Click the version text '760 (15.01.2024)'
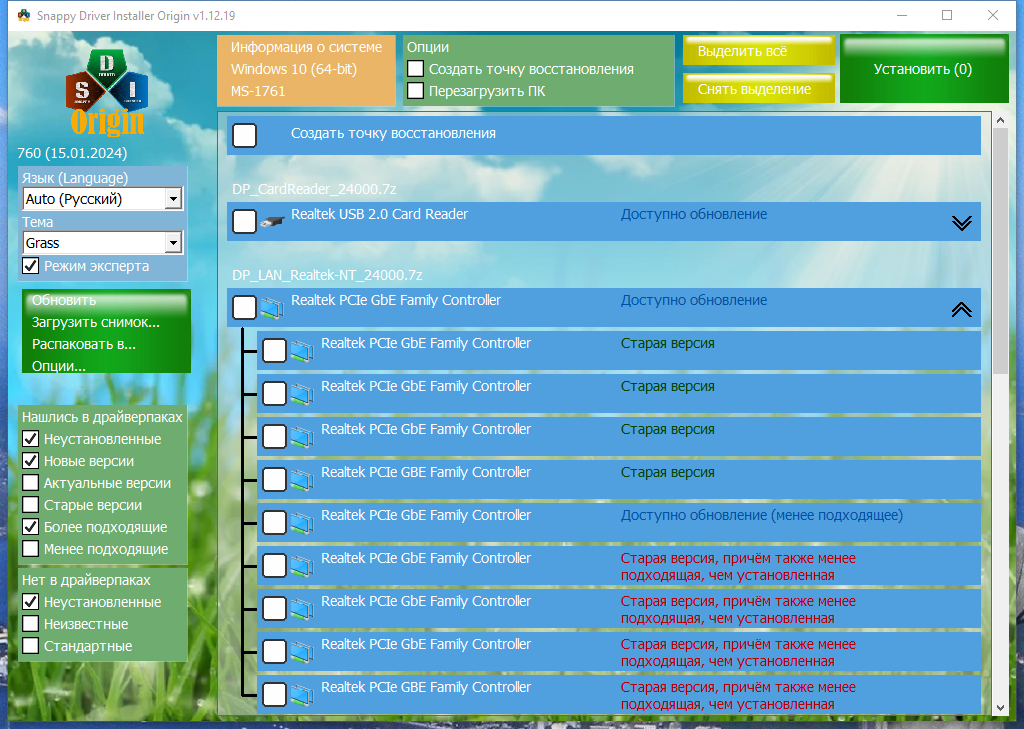This screenshot has width=1024, height=729. (72, 153)
